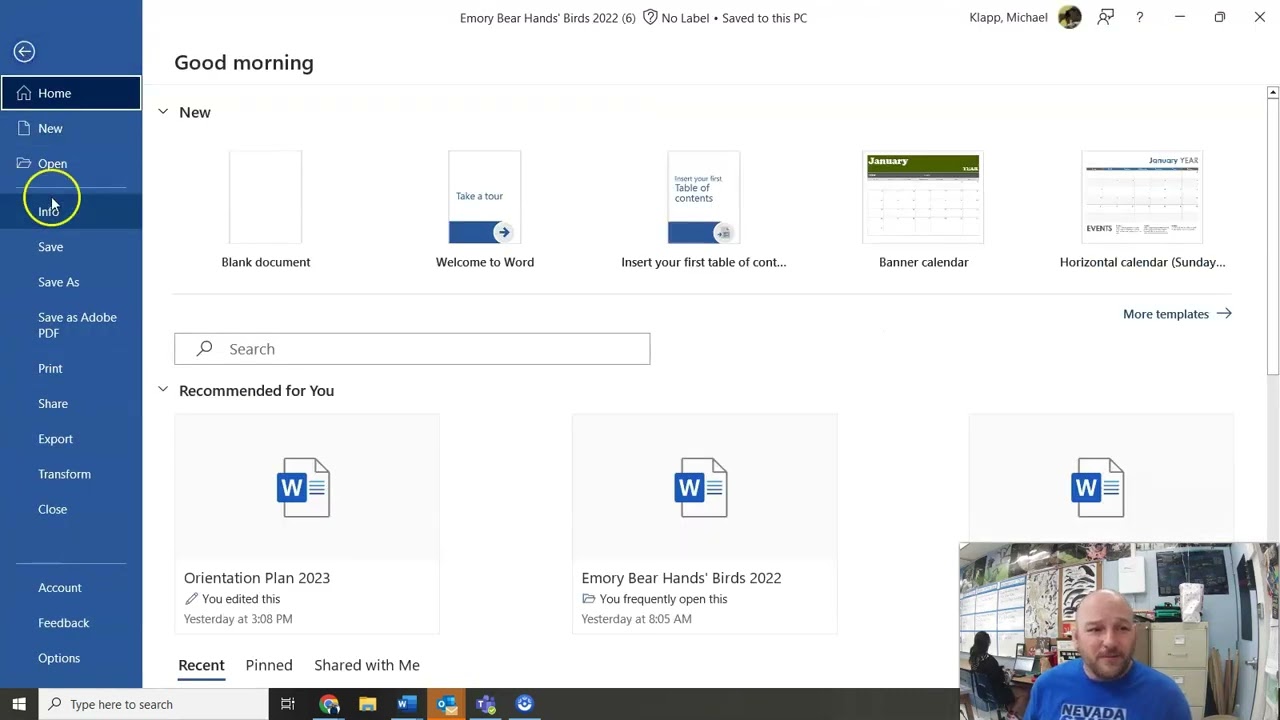Open the Welcome to Word template

coord(485,211)
